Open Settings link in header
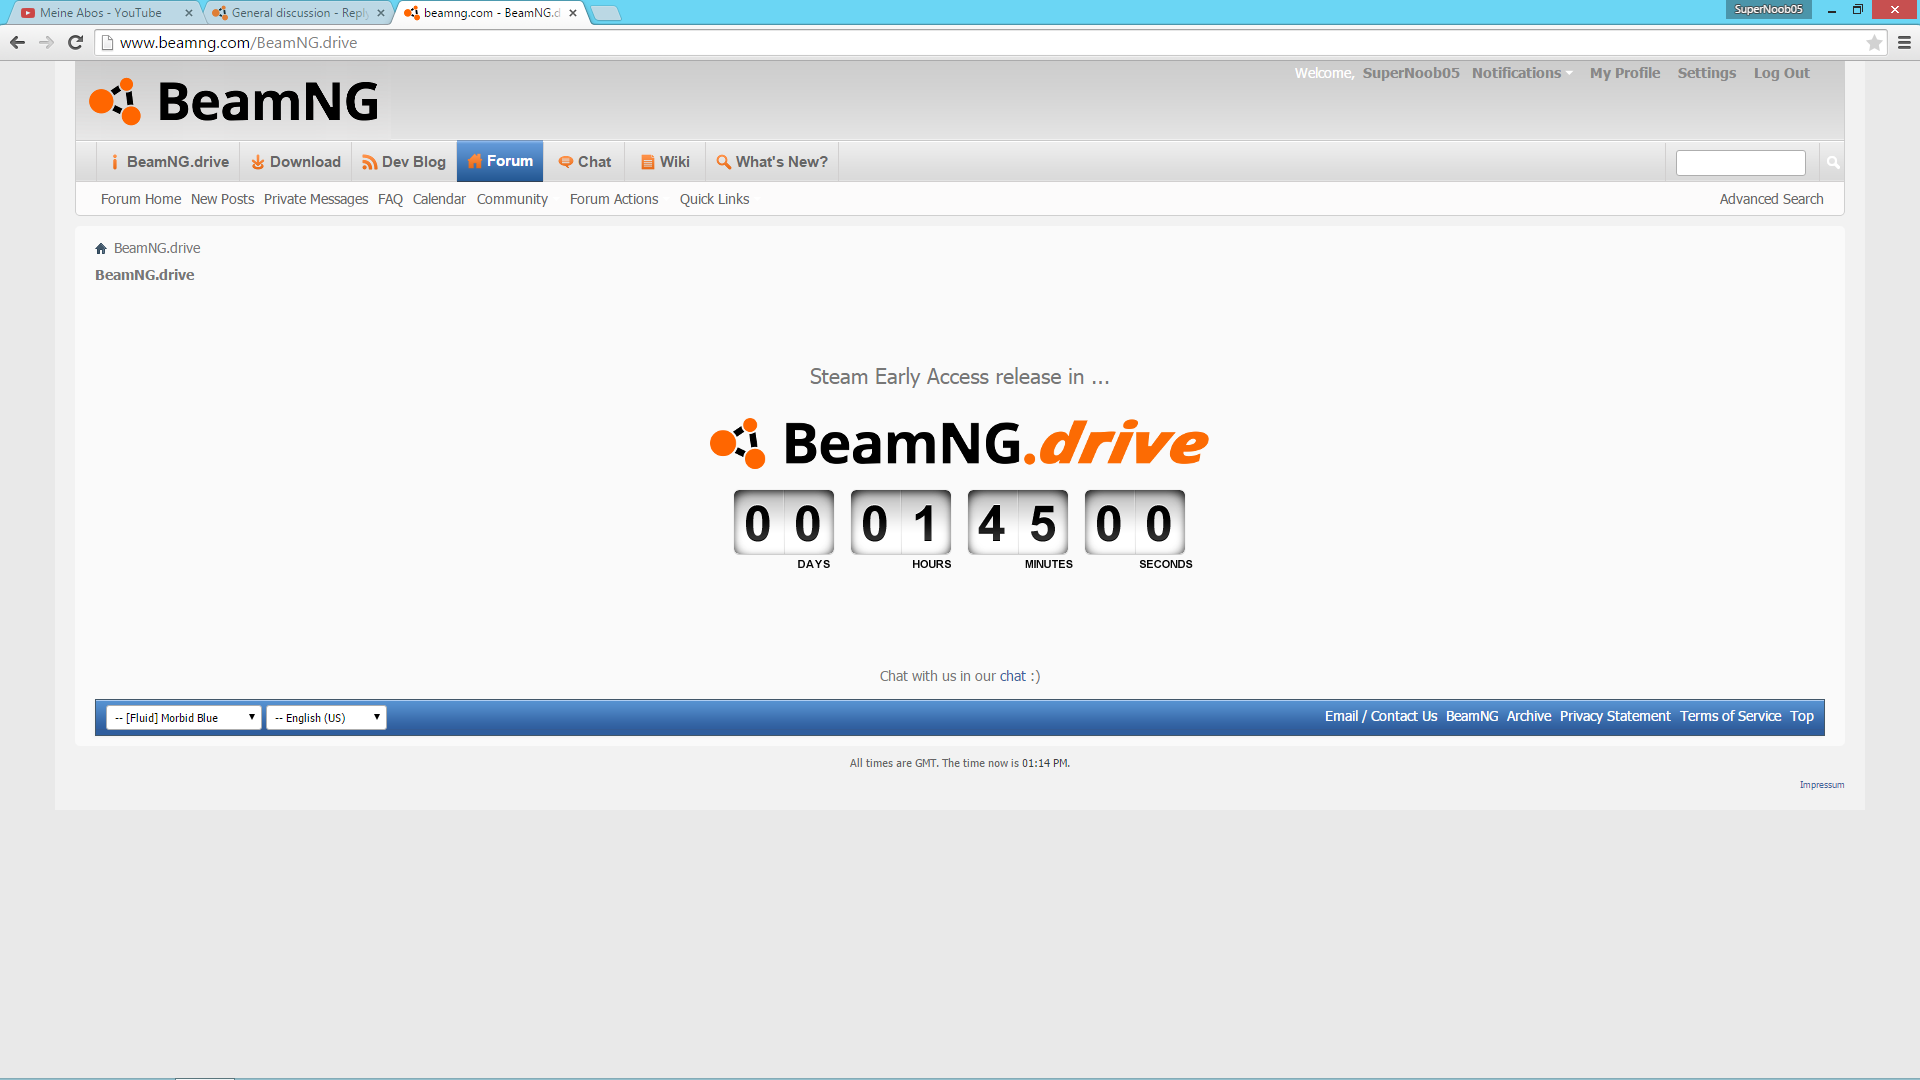This screenshot has height=1080, width=1920. coord(1707,73)
